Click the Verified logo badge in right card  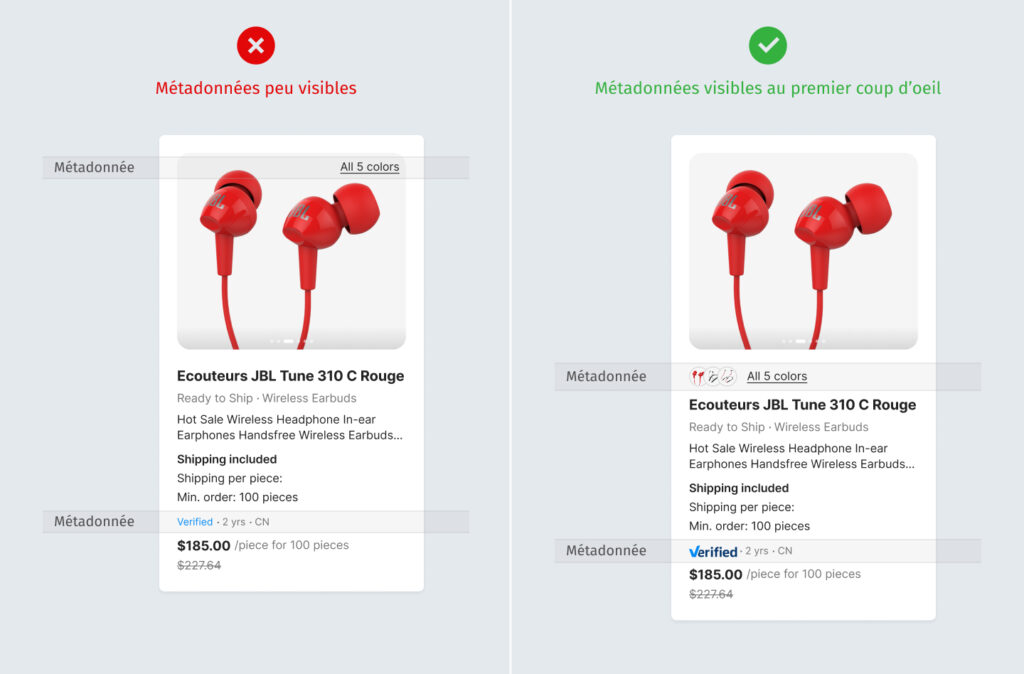coord(713,551)
